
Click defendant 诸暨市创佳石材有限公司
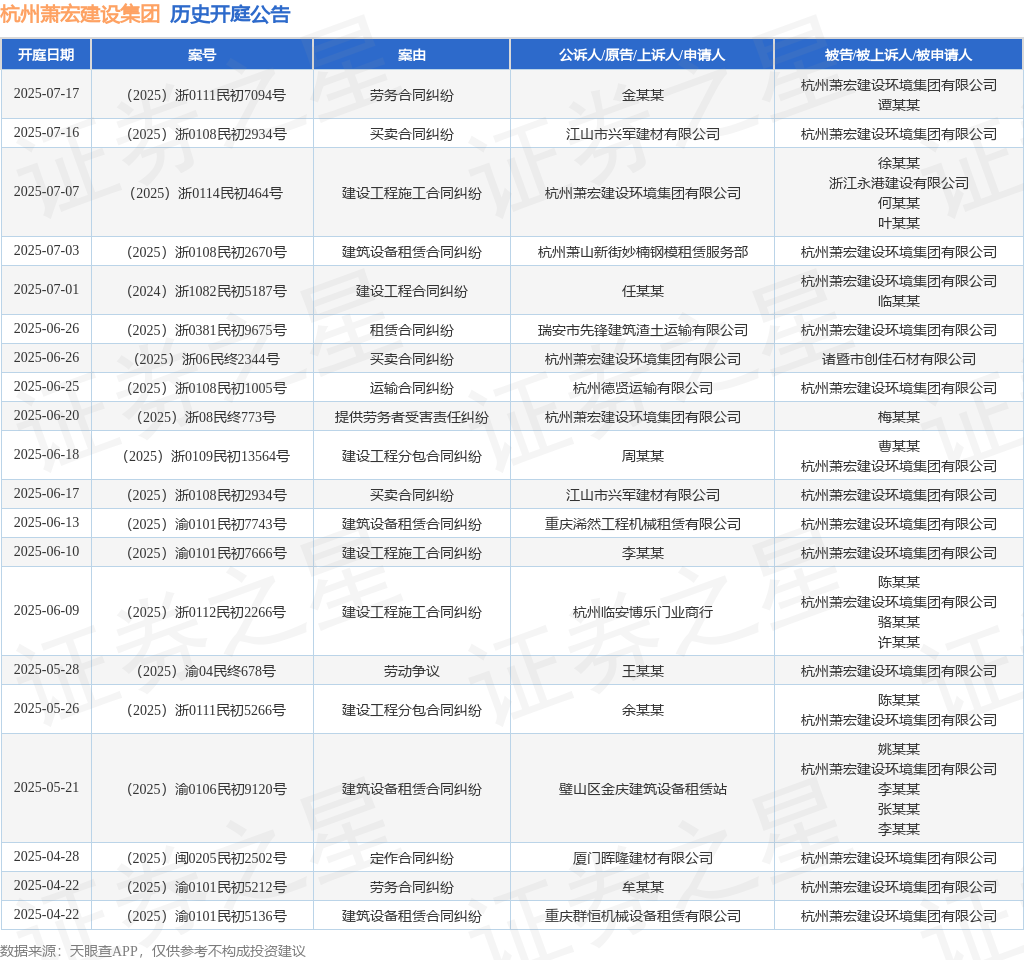tap(899, 359)
